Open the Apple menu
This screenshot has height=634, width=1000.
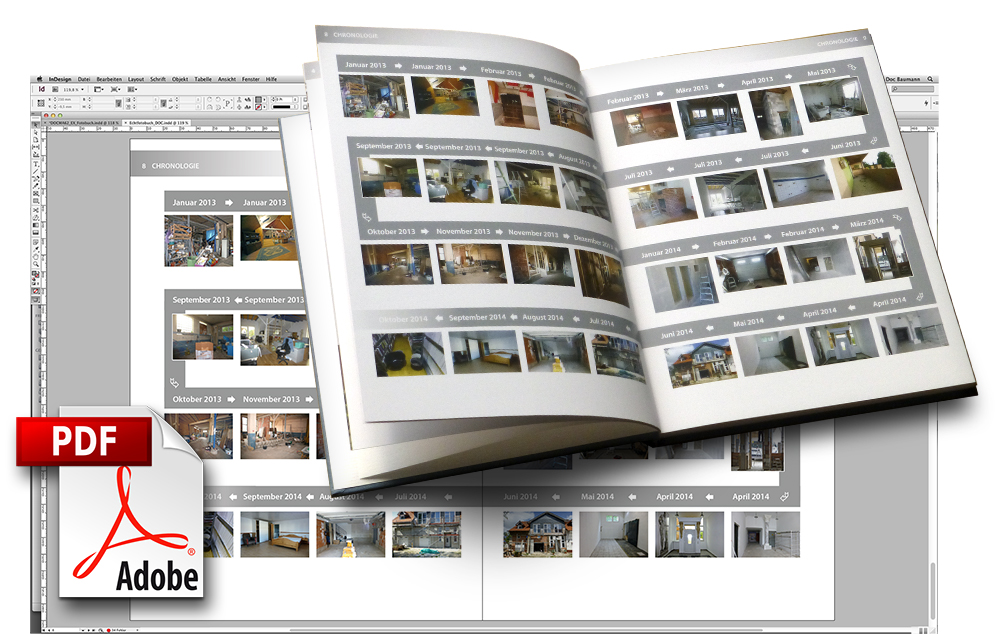(x=40, y=79)
